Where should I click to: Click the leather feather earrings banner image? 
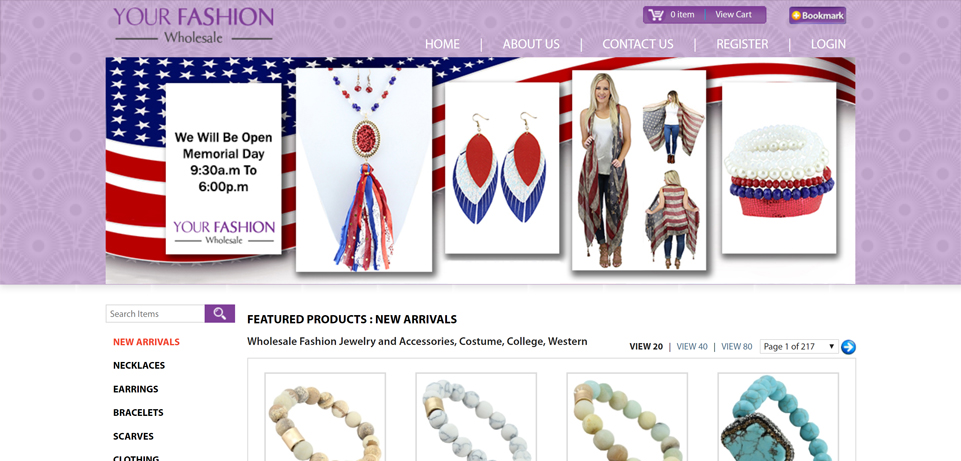(502, 168)
